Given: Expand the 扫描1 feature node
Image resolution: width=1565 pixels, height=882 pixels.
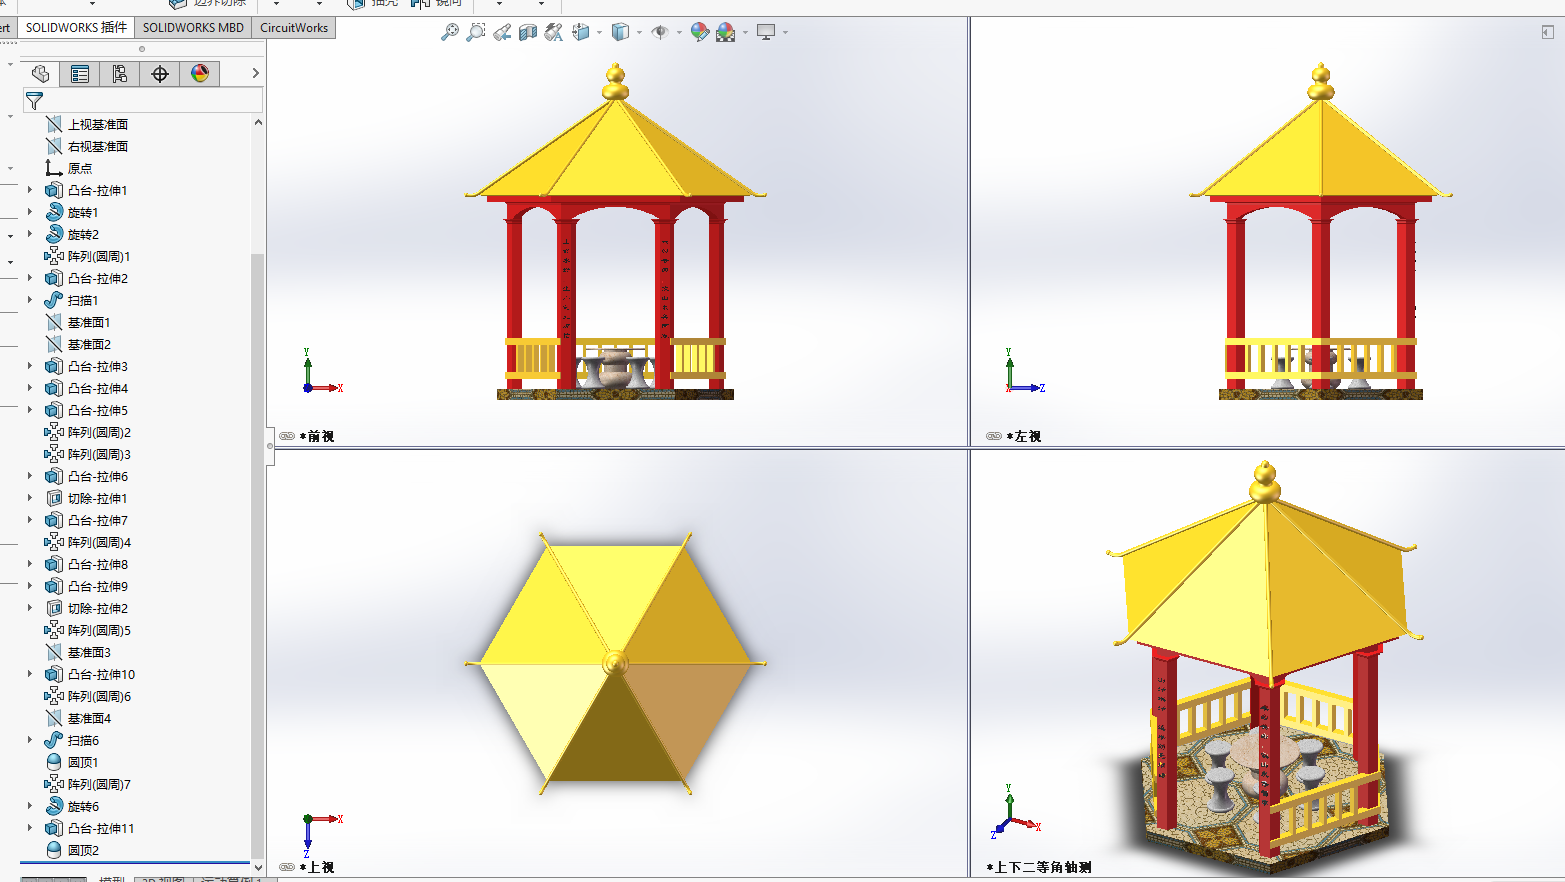Looking at the screenshot, I should 30,300.
